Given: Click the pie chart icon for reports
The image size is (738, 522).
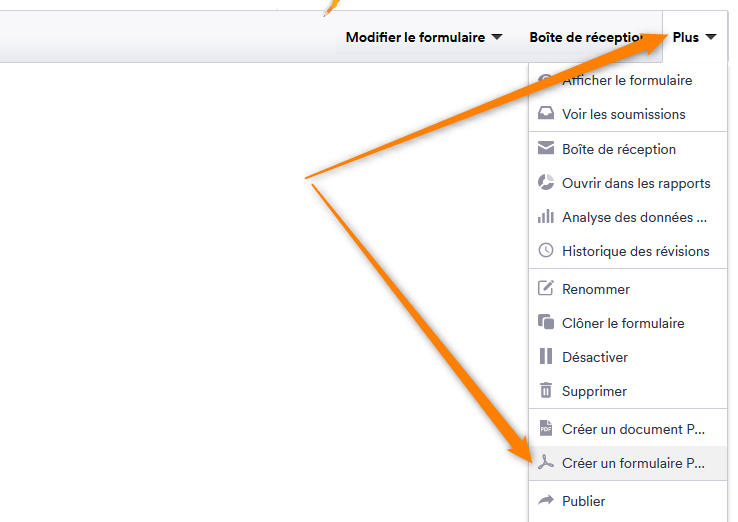Looking at the screenshot, I should tap(545, 182).
